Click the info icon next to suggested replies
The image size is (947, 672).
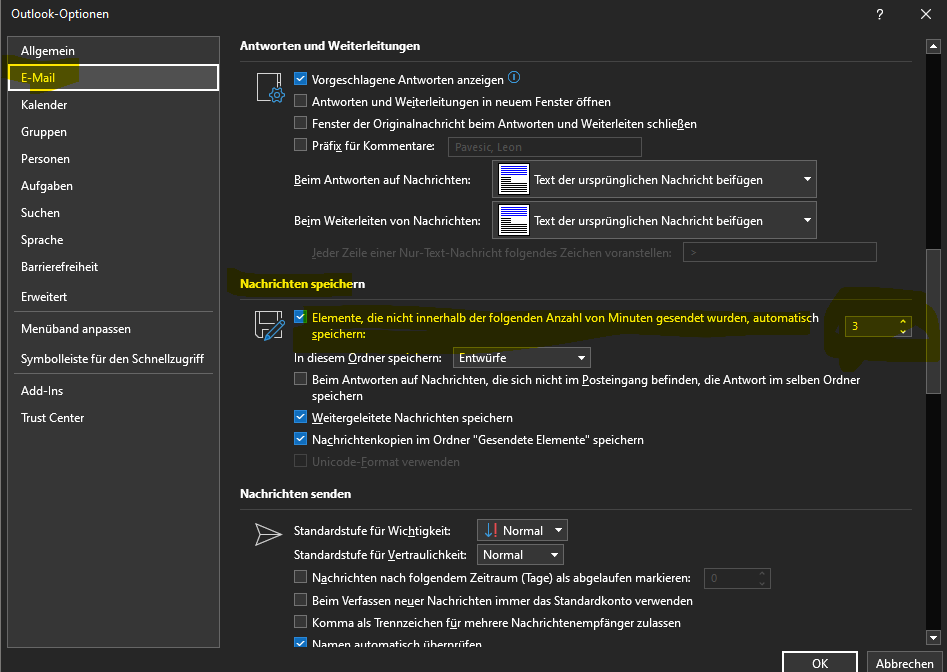(514, 77)
